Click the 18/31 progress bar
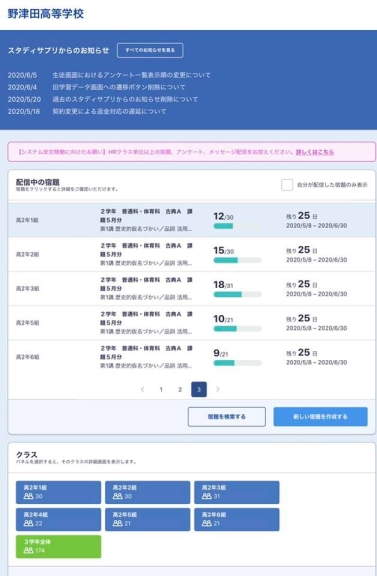Image resolution: width=377 pixels, height=576 pixels. click(x=237, y=294)
